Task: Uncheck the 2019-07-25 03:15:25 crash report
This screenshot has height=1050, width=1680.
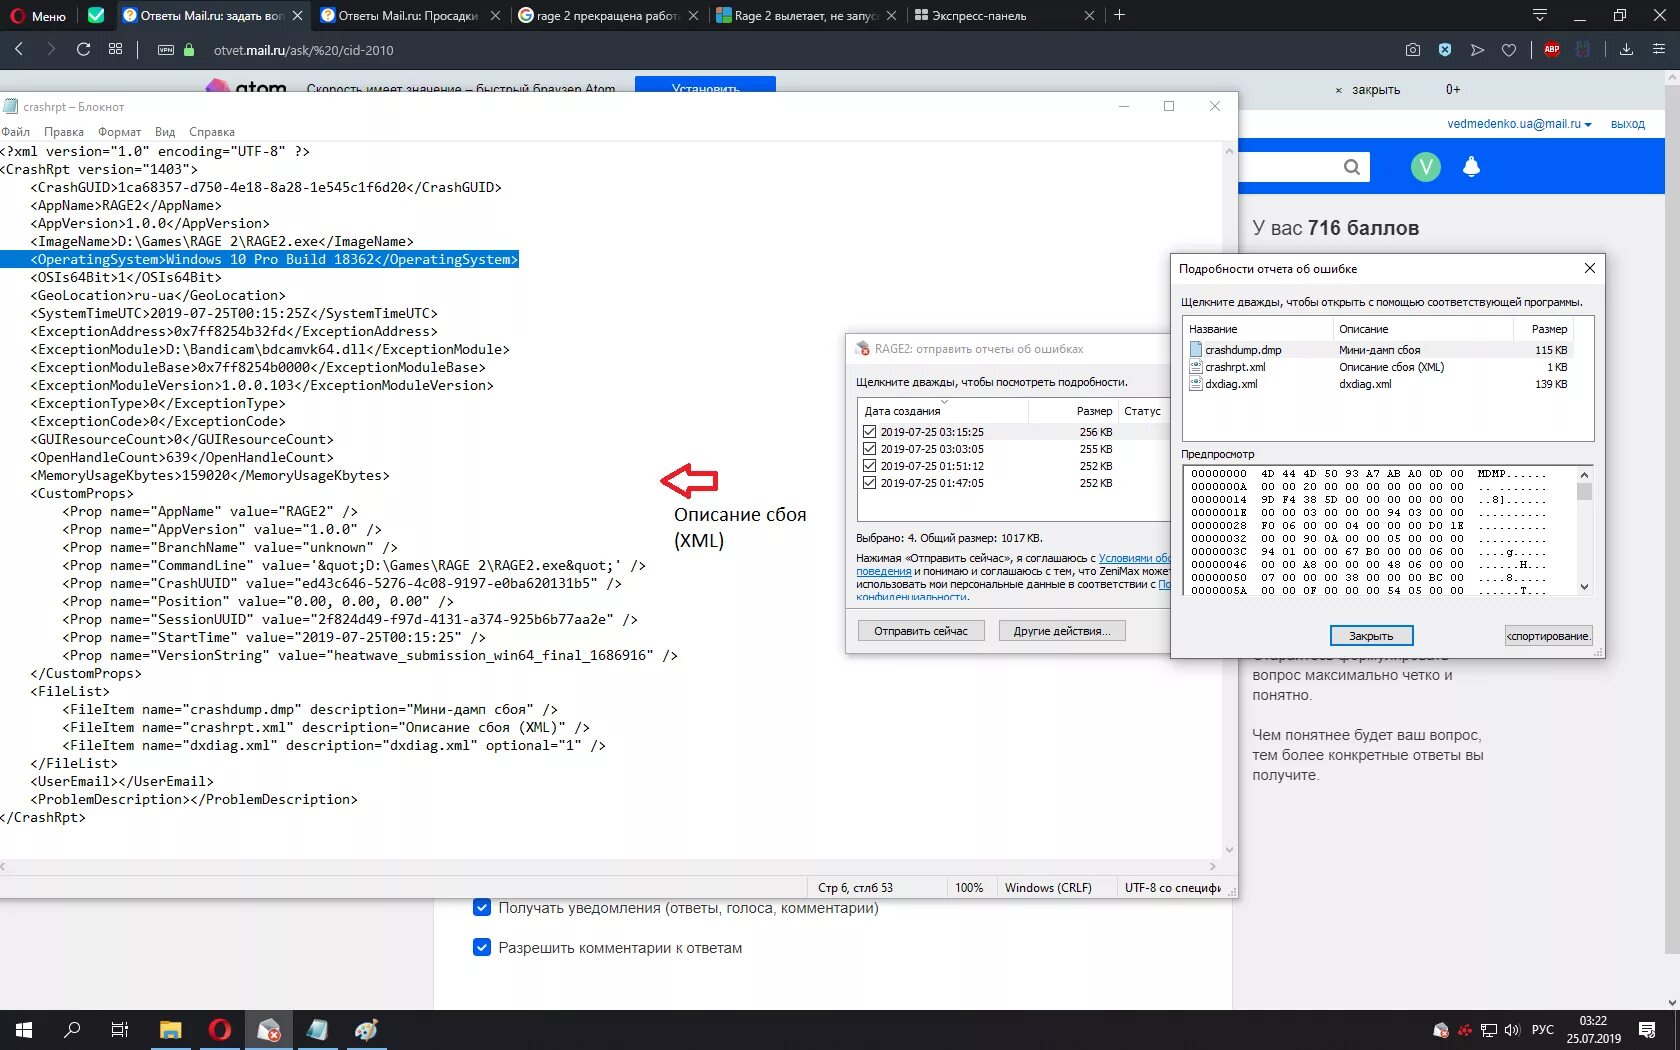Action: (x=869, y=432)
